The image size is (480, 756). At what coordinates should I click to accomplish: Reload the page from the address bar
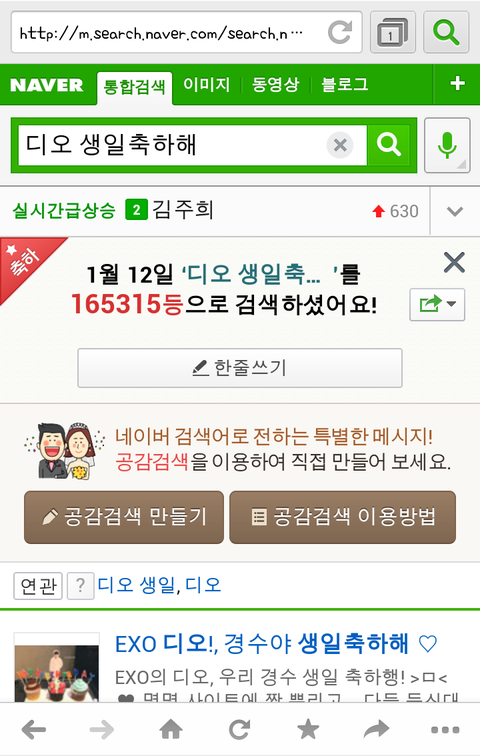pyautogui.click(x=340, y=32)
